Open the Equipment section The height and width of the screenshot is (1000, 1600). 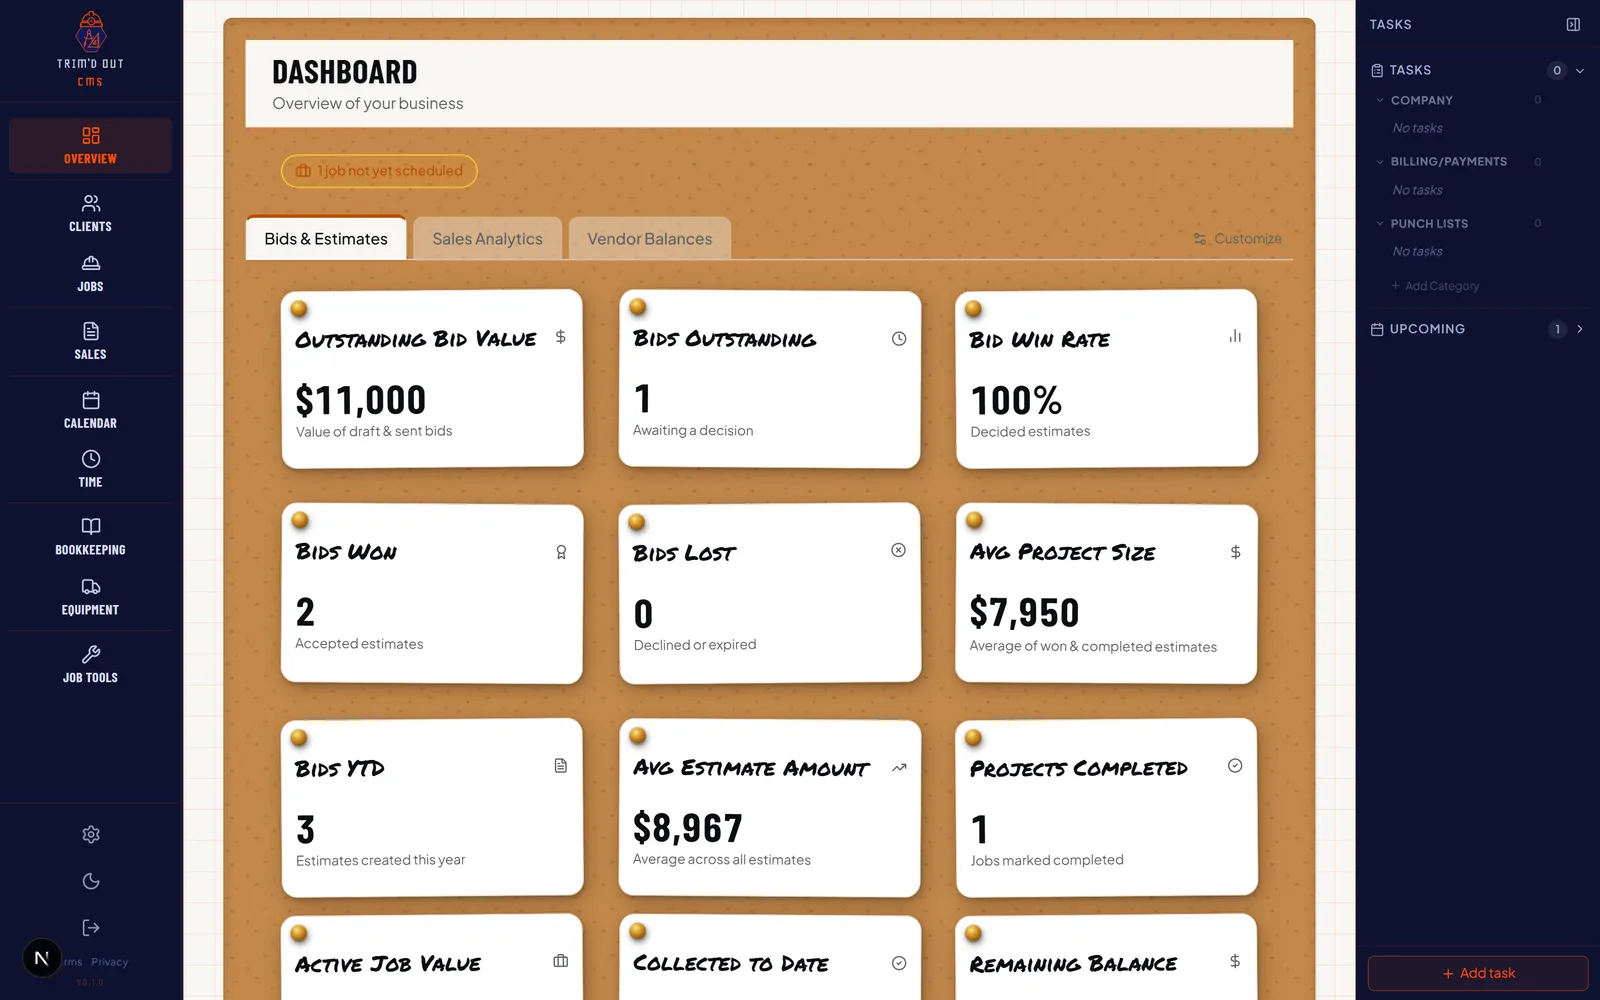coord(90,597)
